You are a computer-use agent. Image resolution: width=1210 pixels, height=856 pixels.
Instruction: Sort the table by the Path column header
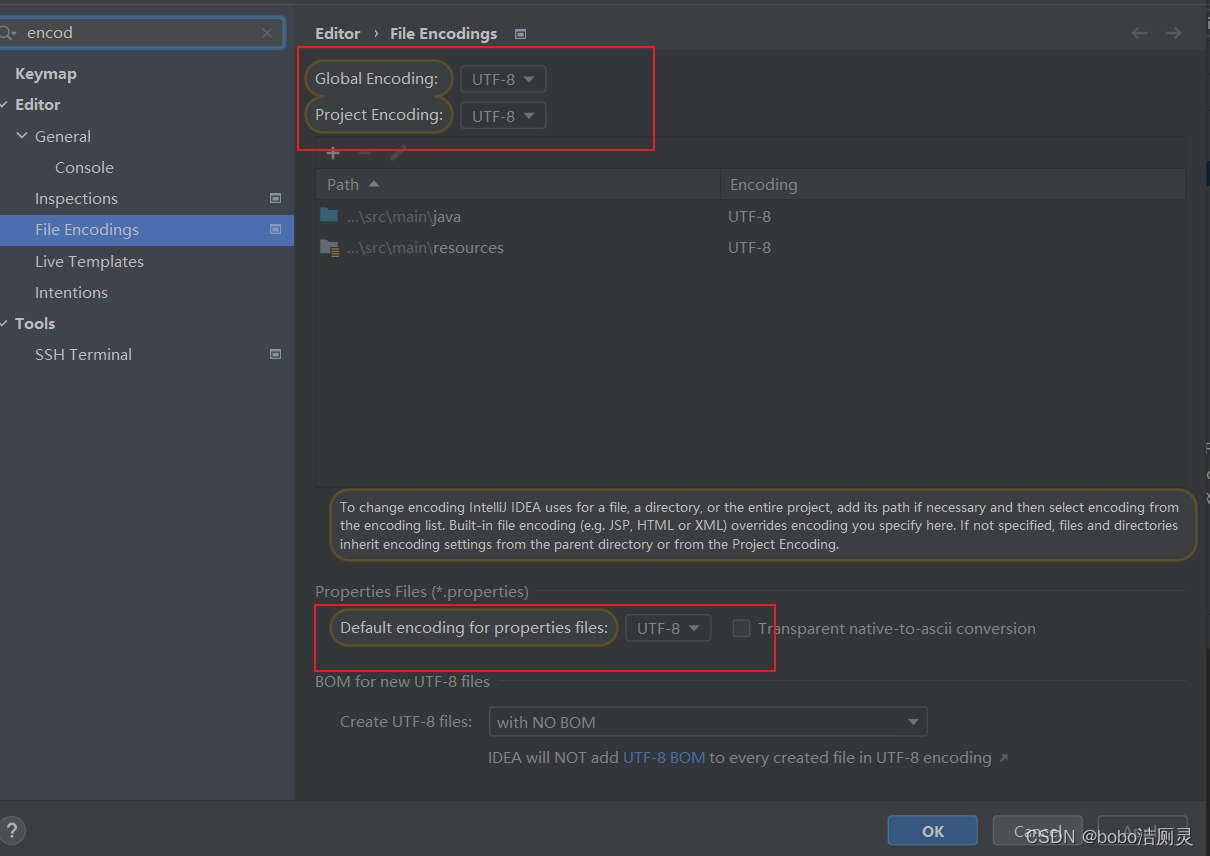click(341, 184)
